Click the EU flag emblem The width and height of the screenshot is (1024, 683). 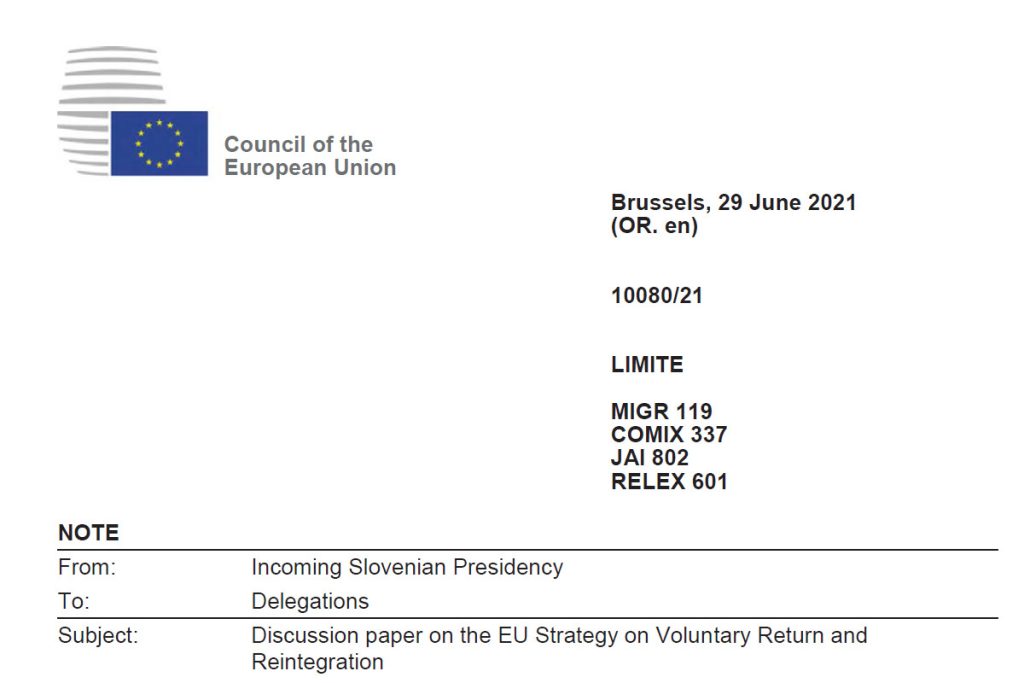[x=159, y=143]
